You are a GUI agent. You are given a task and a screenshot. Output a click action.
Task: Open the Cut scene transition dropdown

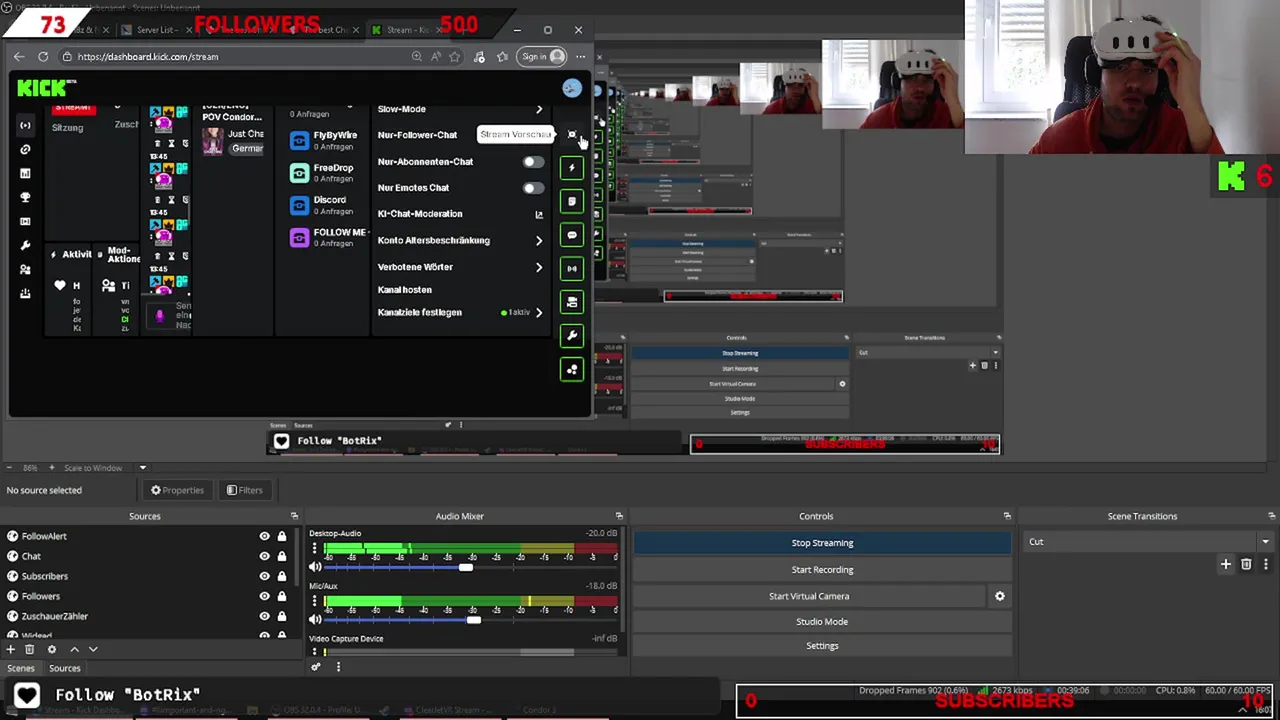pyautogui.click(x=1148, y=542)
